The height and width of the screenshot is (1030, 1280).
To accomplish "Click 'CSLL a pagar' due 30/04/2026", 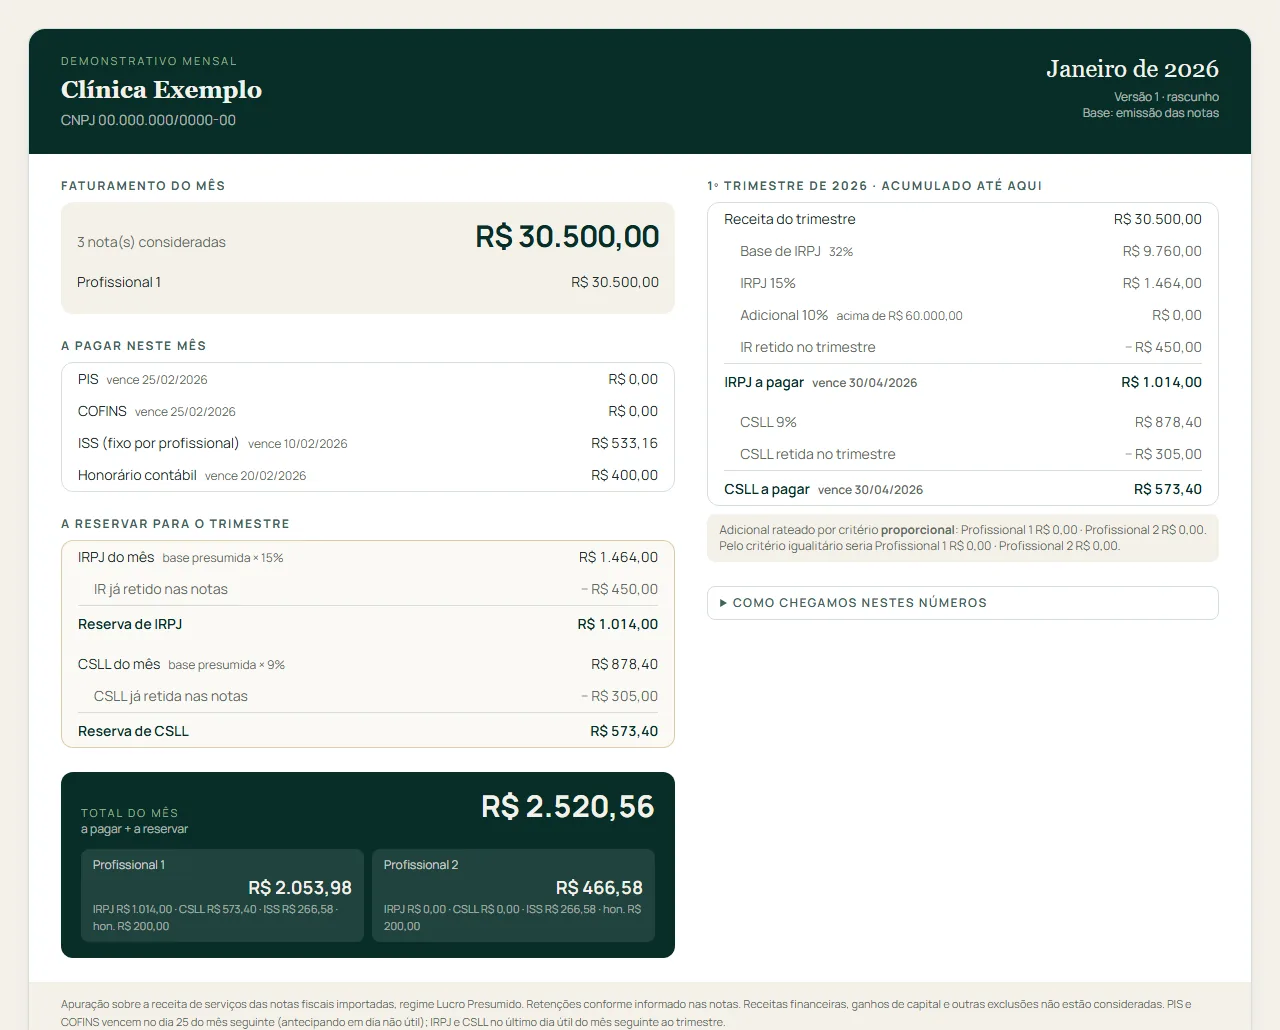I will pyautogui.click(x=963, y=489).
